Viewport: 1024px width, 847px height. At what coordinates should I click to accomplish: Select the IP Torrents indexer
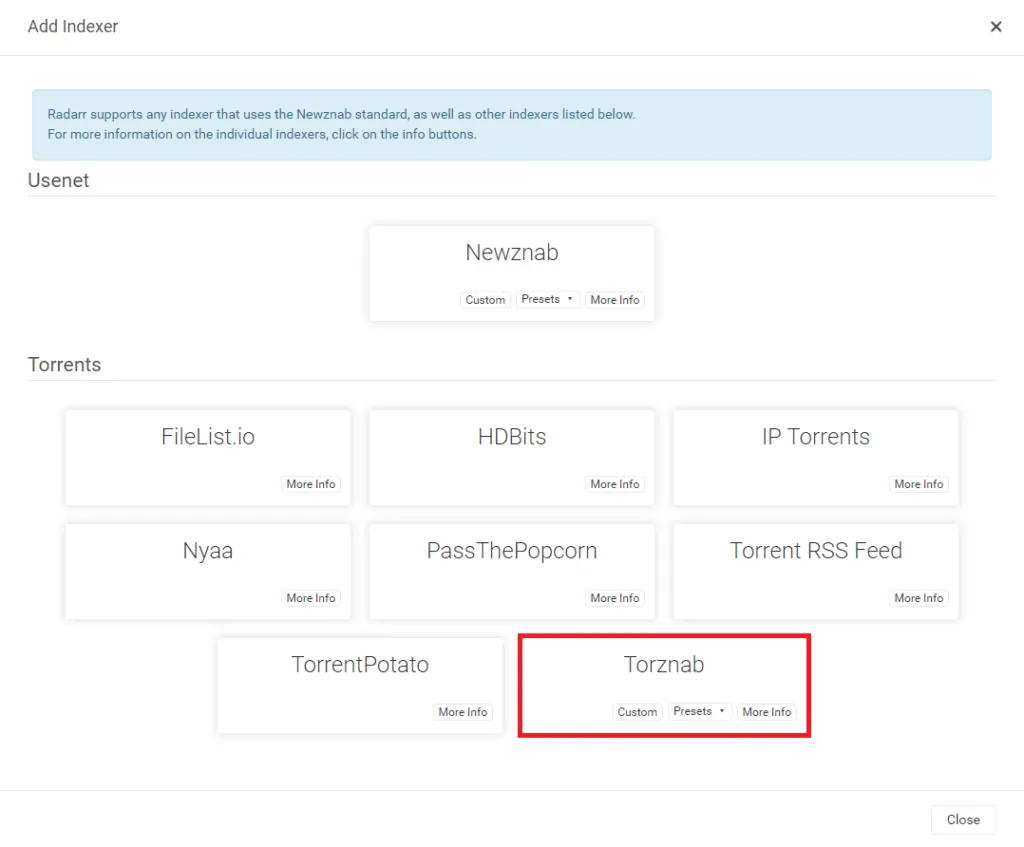click(815, 437)
